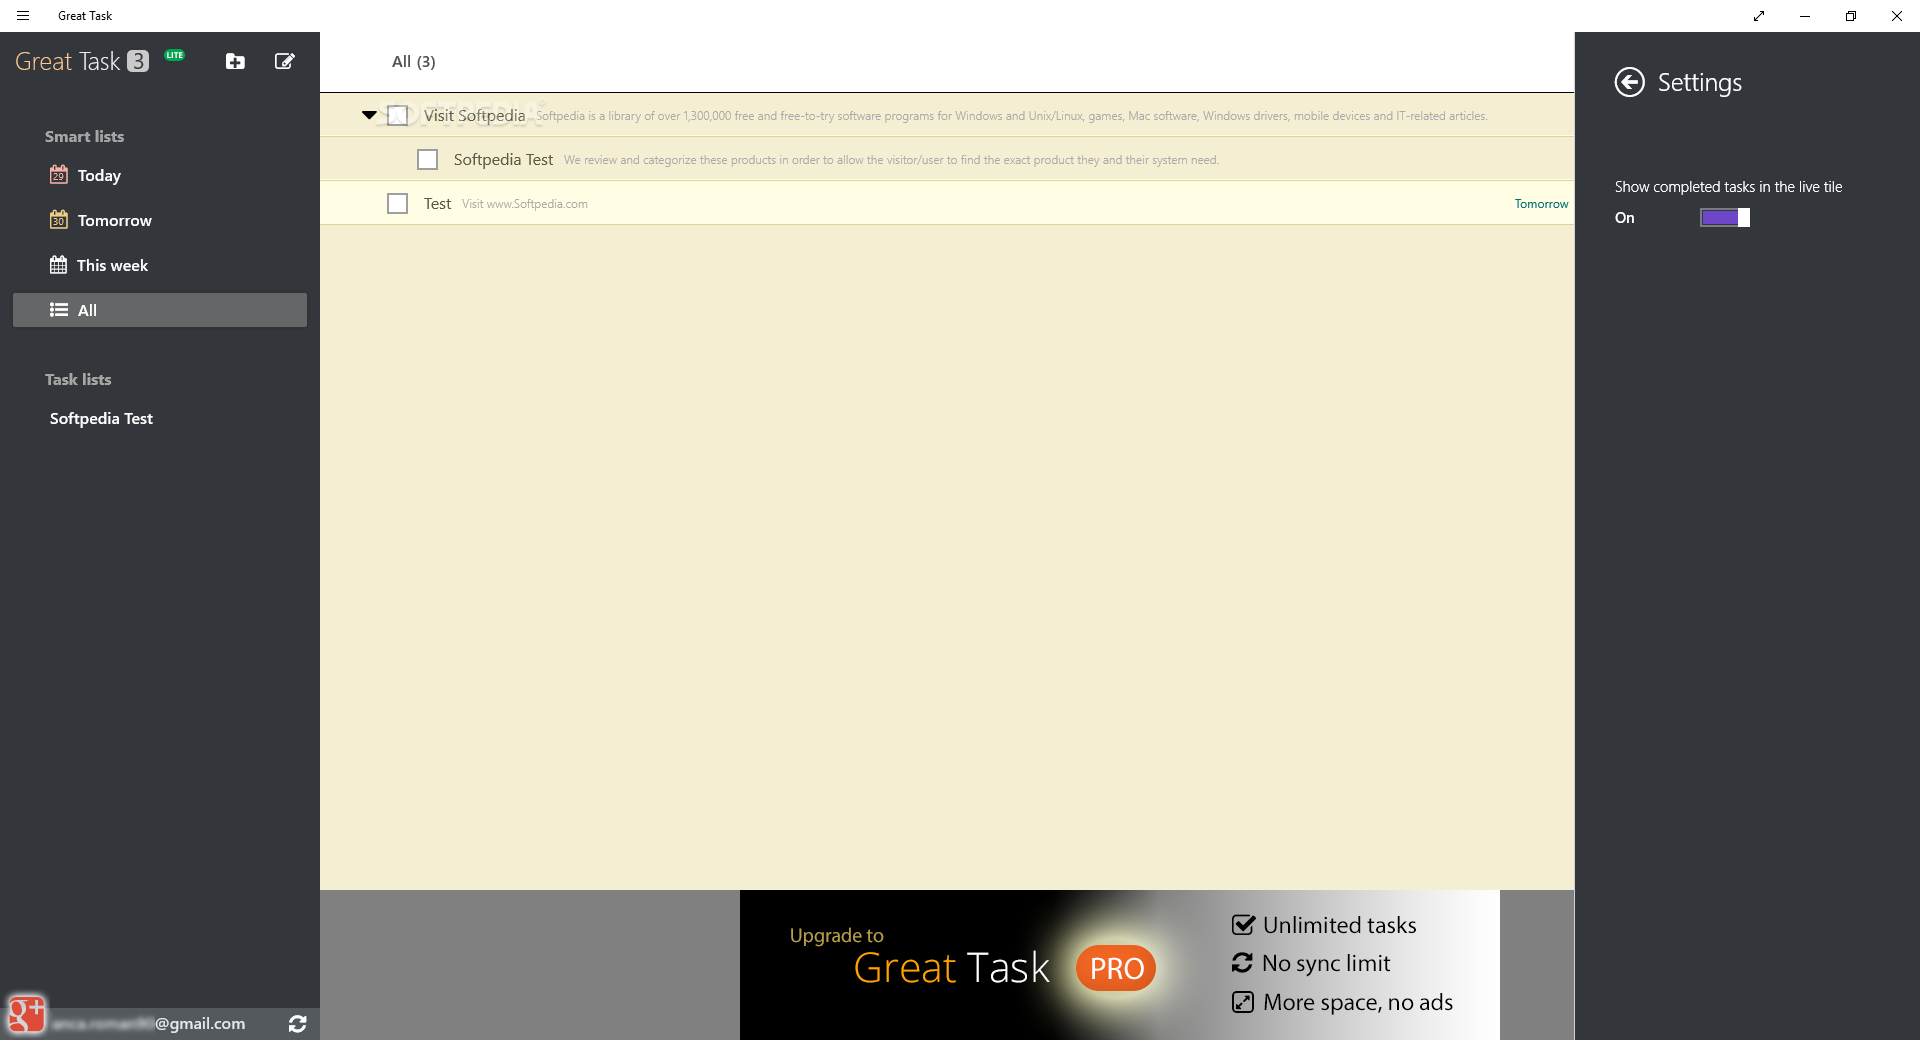Viewport: 1920px width, 1040px height.
Task: Check the Test task checkbox
Action: (398, 204)
